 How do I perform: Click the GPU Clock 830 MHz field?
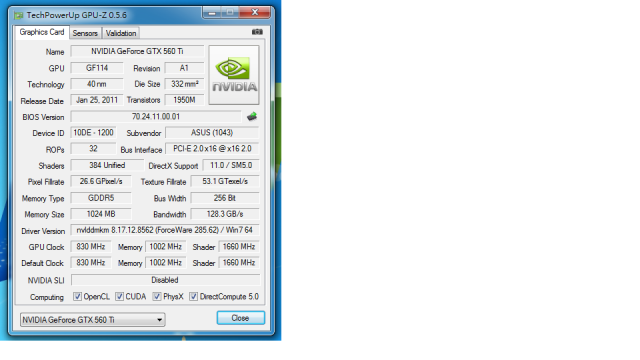click(x=91, y=247)
